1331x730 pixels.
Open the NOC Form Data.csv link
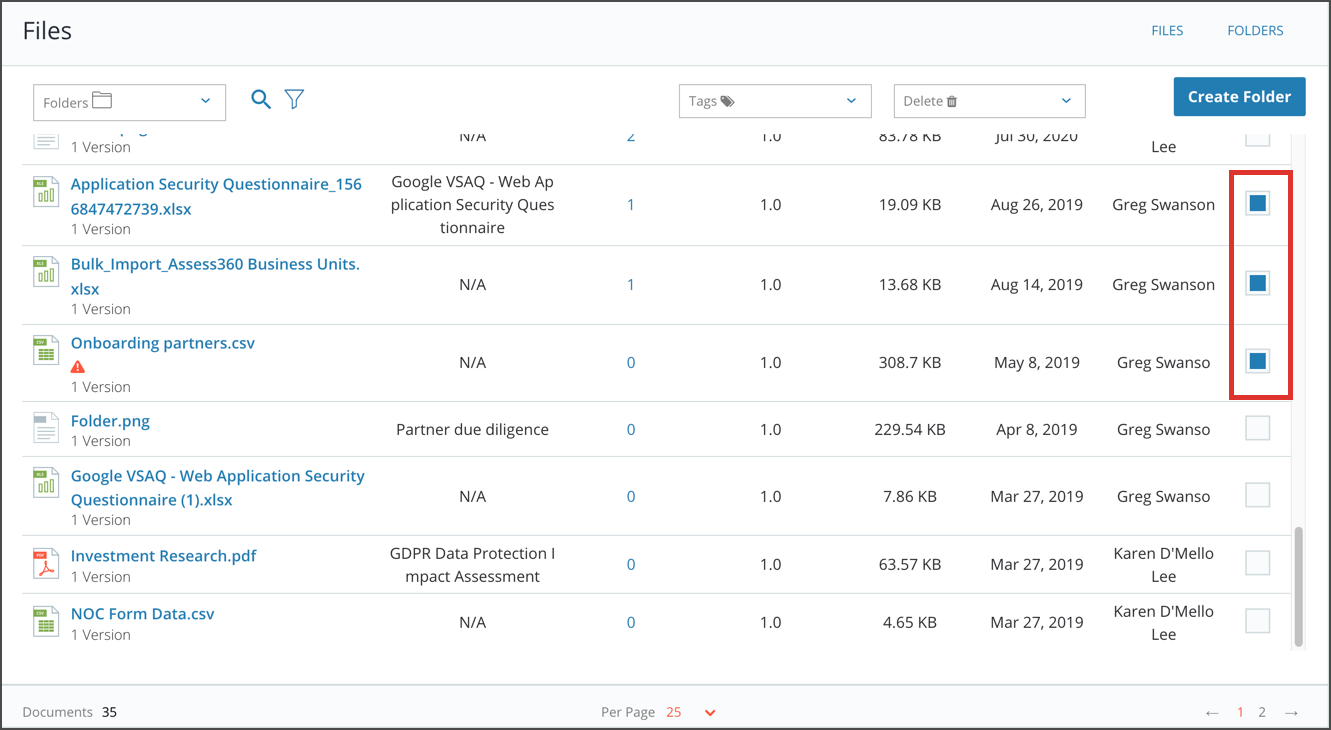point(143,614)
